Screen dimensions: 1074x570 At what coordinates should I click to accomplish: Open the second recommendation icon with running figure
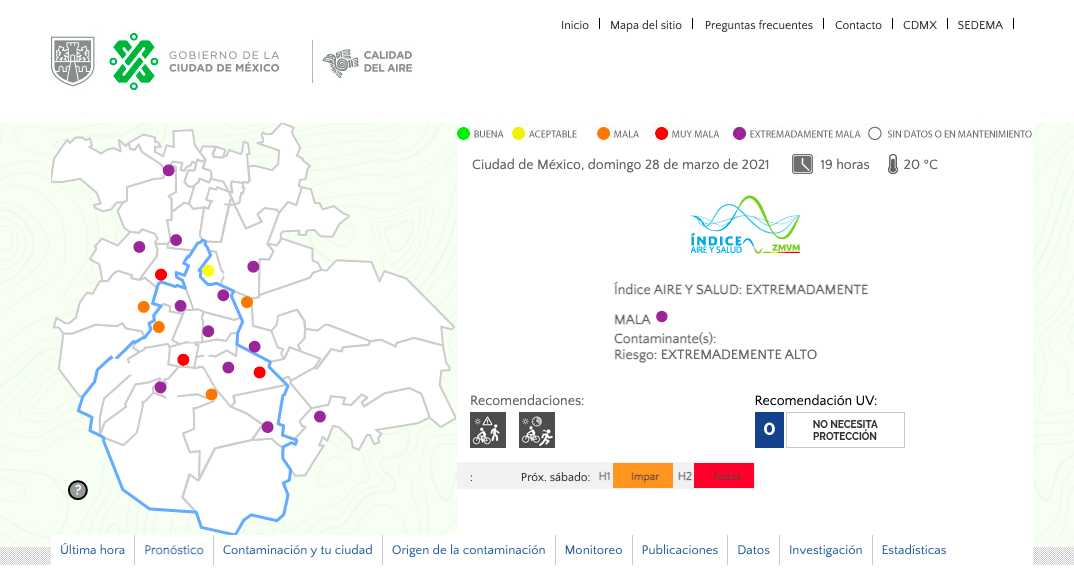click(x=537, y=430)
